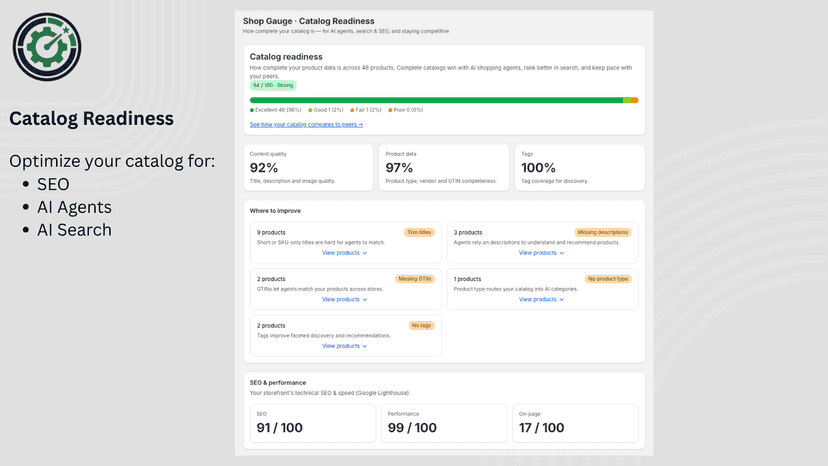Click the 'AI Agents' bullet item
This screenshot has width=828, height=466.
pos(74,207)
